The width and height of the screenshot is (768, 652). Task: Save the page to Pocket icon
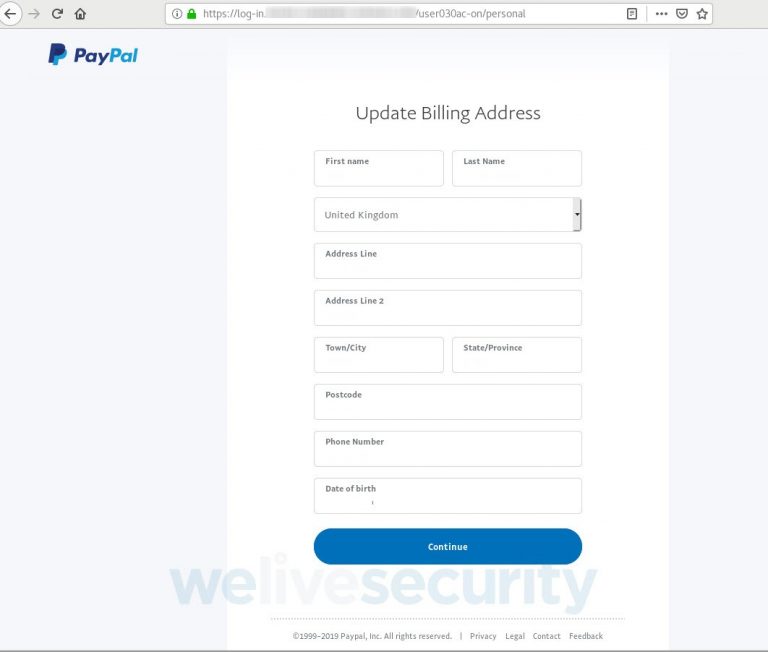click(682, 14)
